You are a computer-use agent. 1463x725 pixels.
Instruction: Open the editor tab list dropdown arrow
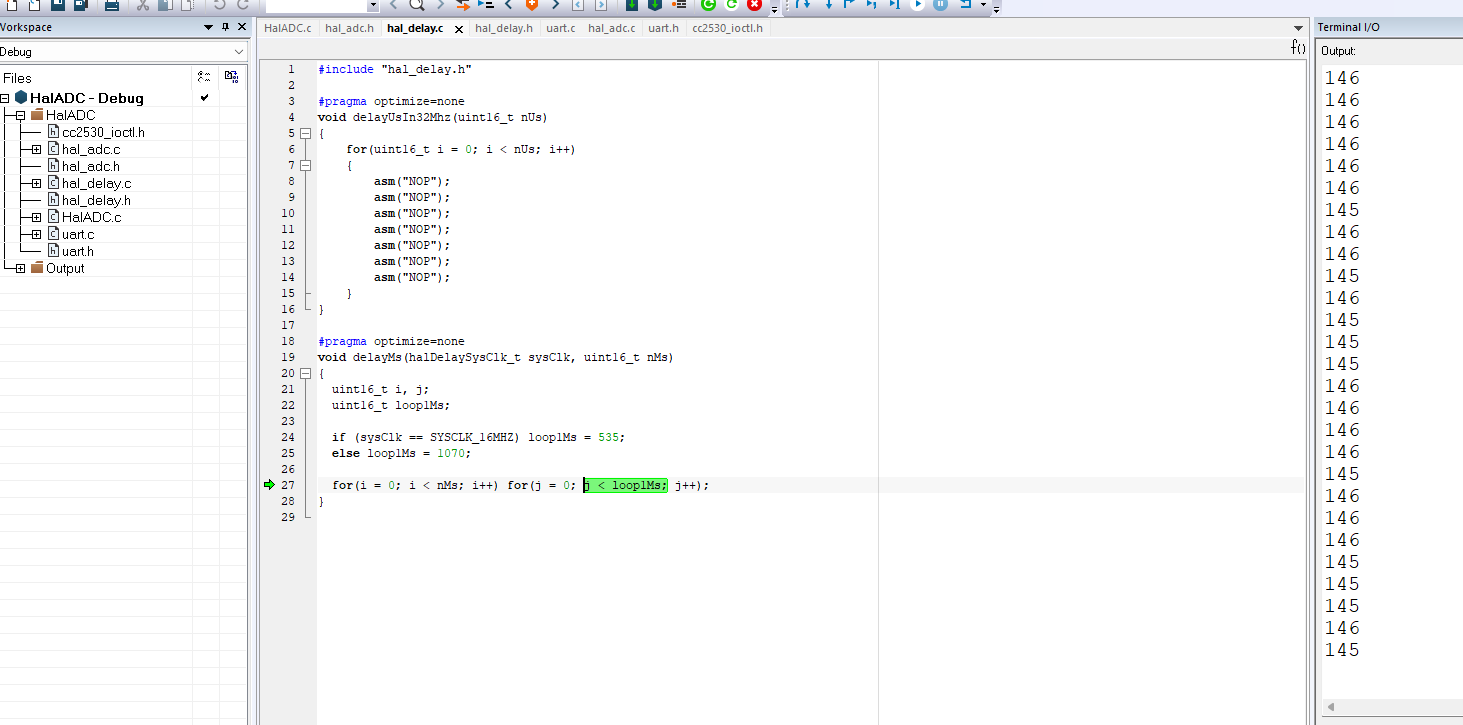[x=1298, y=28]
